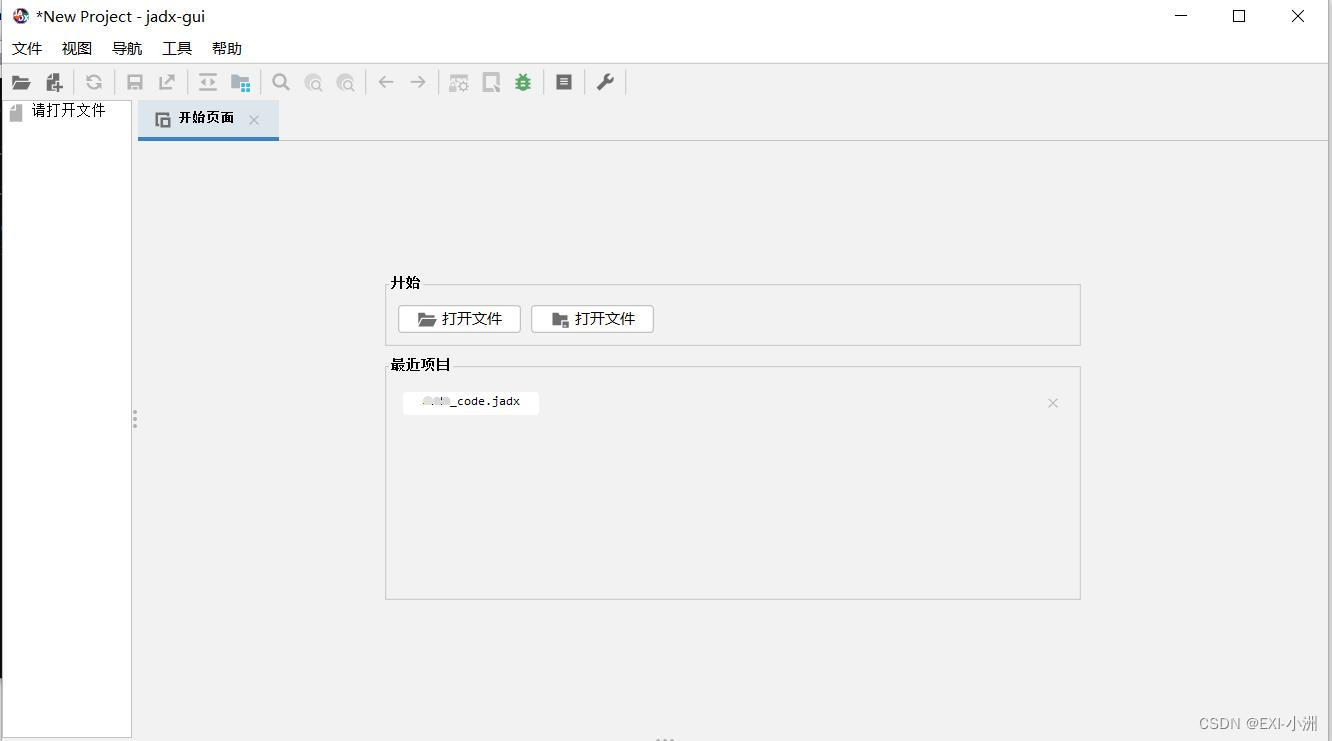Open text search via the magnifier icon

click(x=281, y=82)
